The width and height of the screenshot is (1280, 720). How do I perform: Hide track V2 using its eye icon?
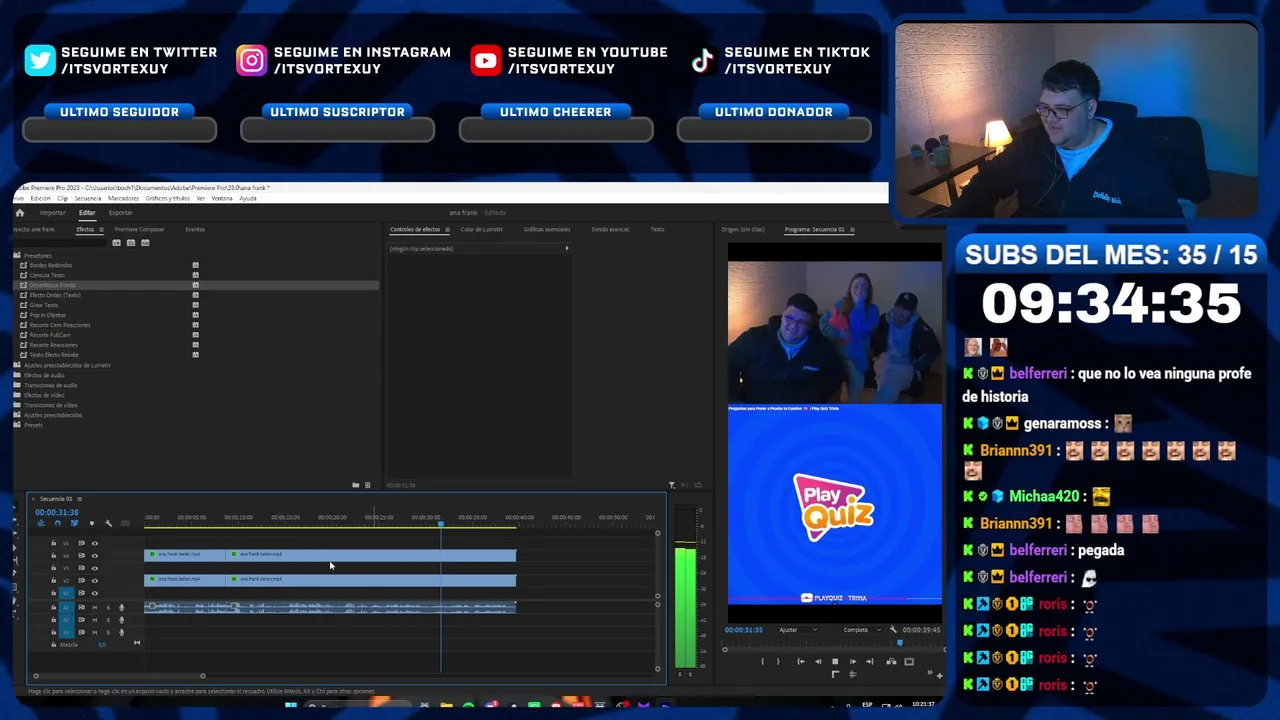click(95, 580)
